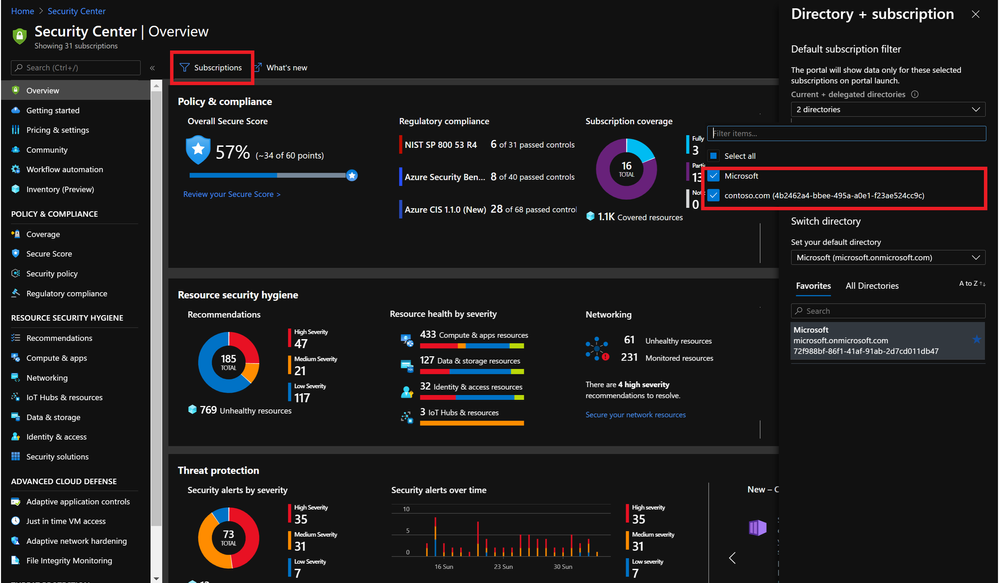The image size is (999, 583).
Task: Click the Pricing & settings icon
Action: 16,130
